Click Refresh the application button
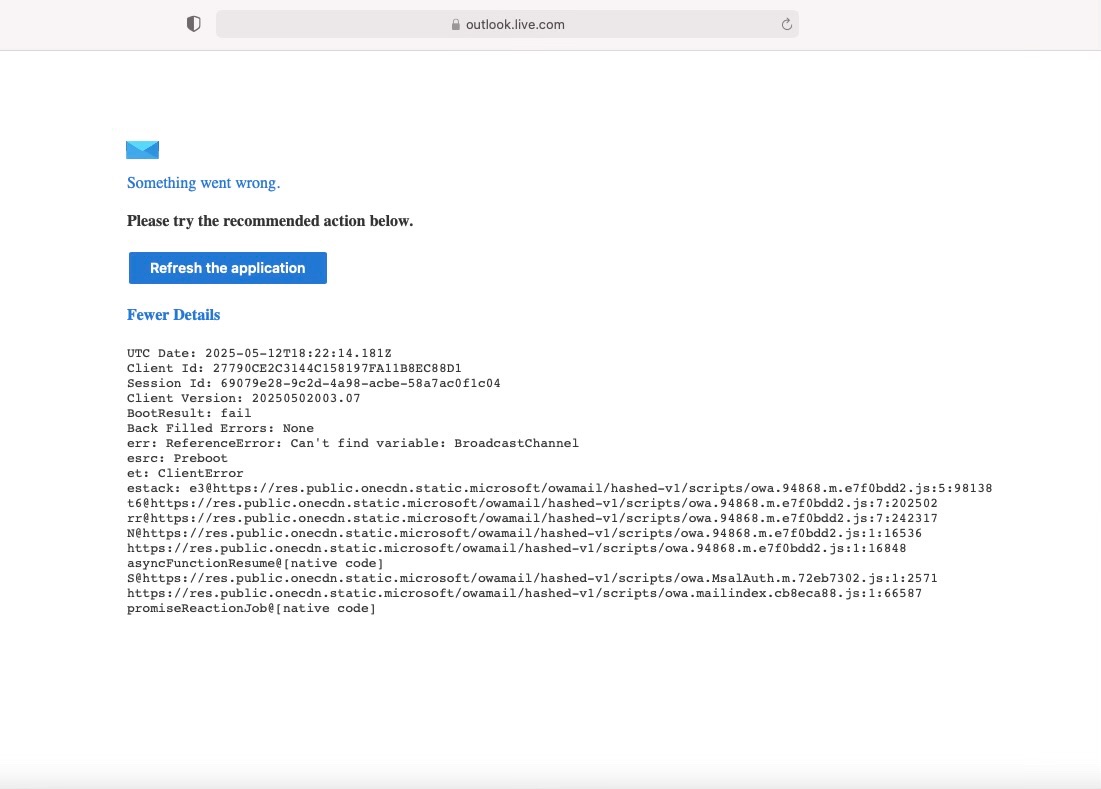This screenshot has width=1101, height=789. (228, 268)
